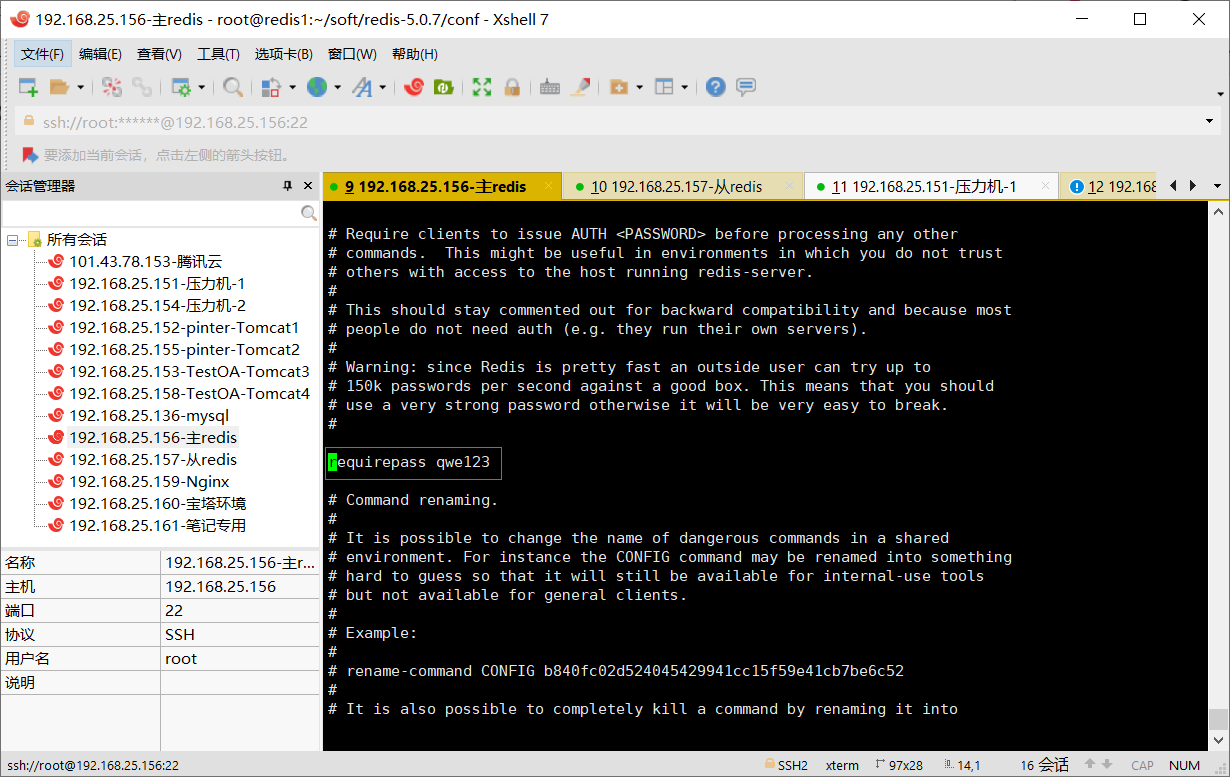The height and width of the screenshot is (777, 1230).
Task: Close the 192.168.25.151-压力机-1 tab
Action: click(x=1044, y=186)
